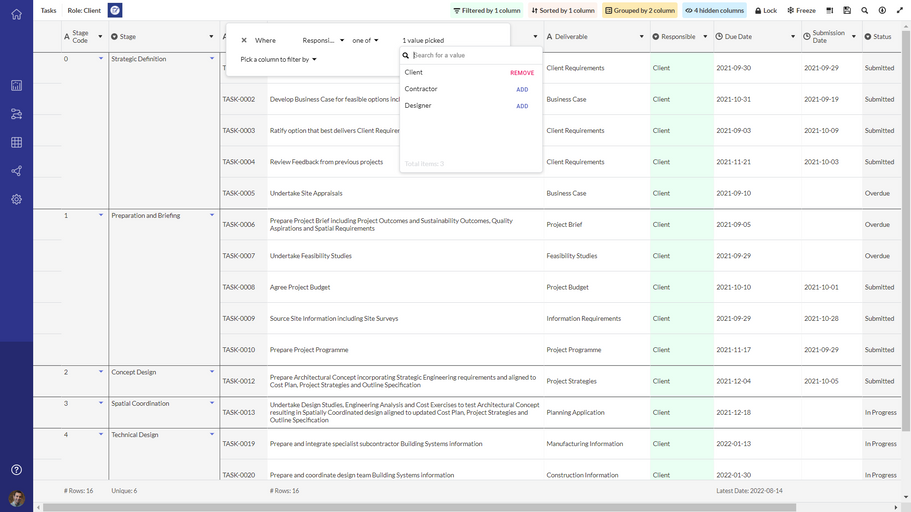911x512 pixels.
Task: Open the table grid sidebar icon
Action: [16, 143]
